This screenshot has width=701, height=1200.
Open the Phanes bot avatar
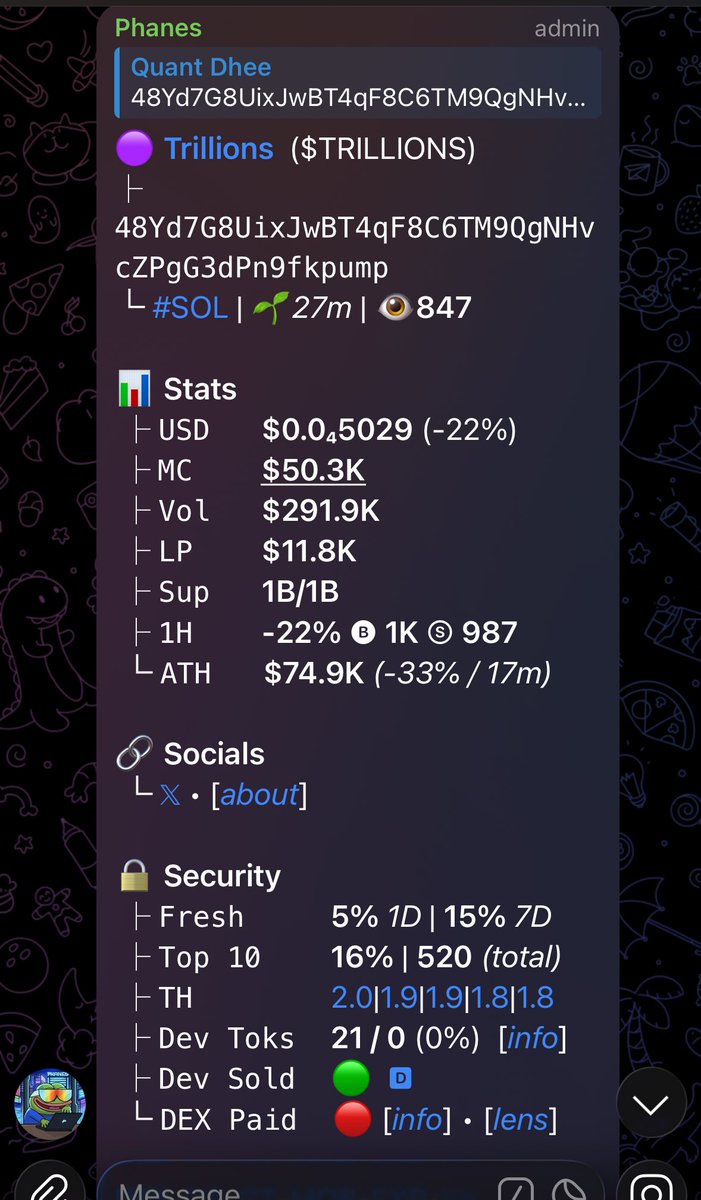coord(48,1105)
